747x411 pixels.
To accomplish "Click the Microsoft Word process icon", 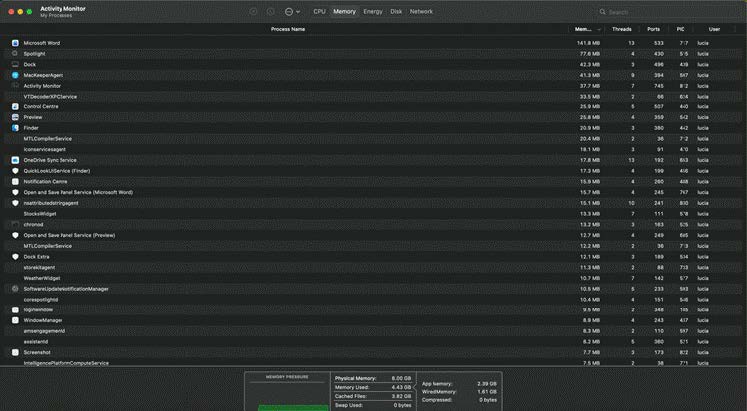I will click(x=15, y=43).
